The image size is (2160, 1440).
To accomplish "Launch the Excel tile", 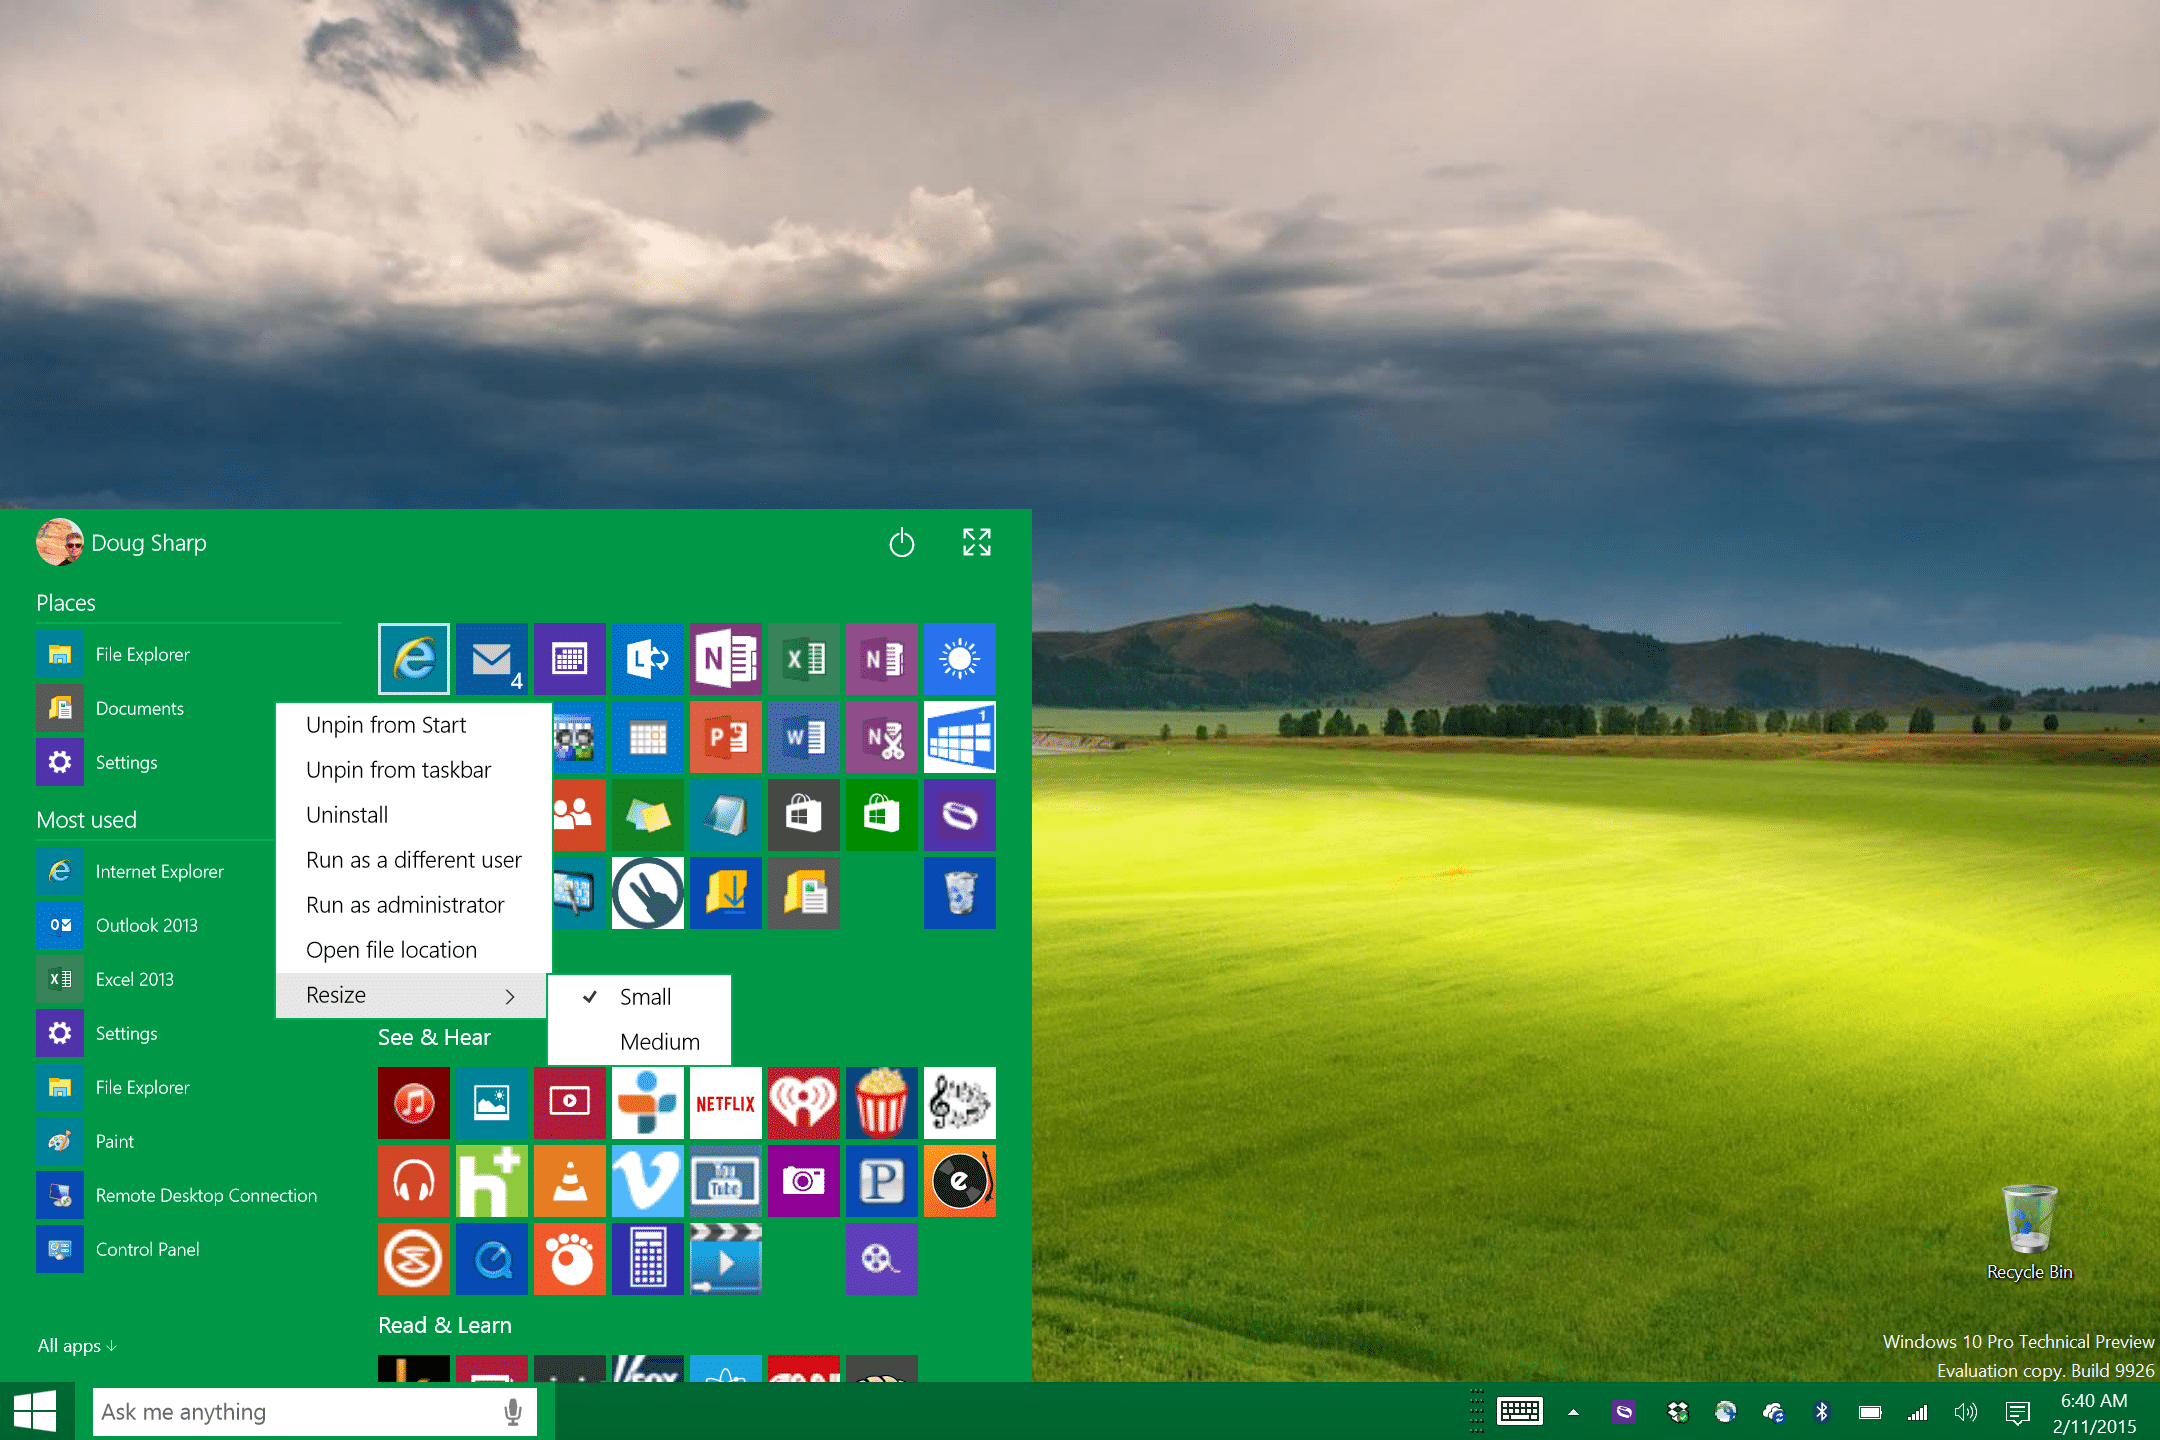I will (804, 659).
